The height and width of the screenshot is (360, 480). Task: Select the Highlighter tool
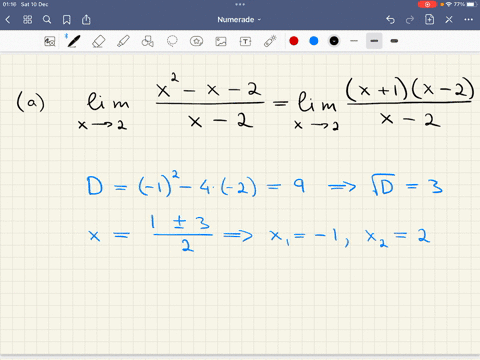123,41
